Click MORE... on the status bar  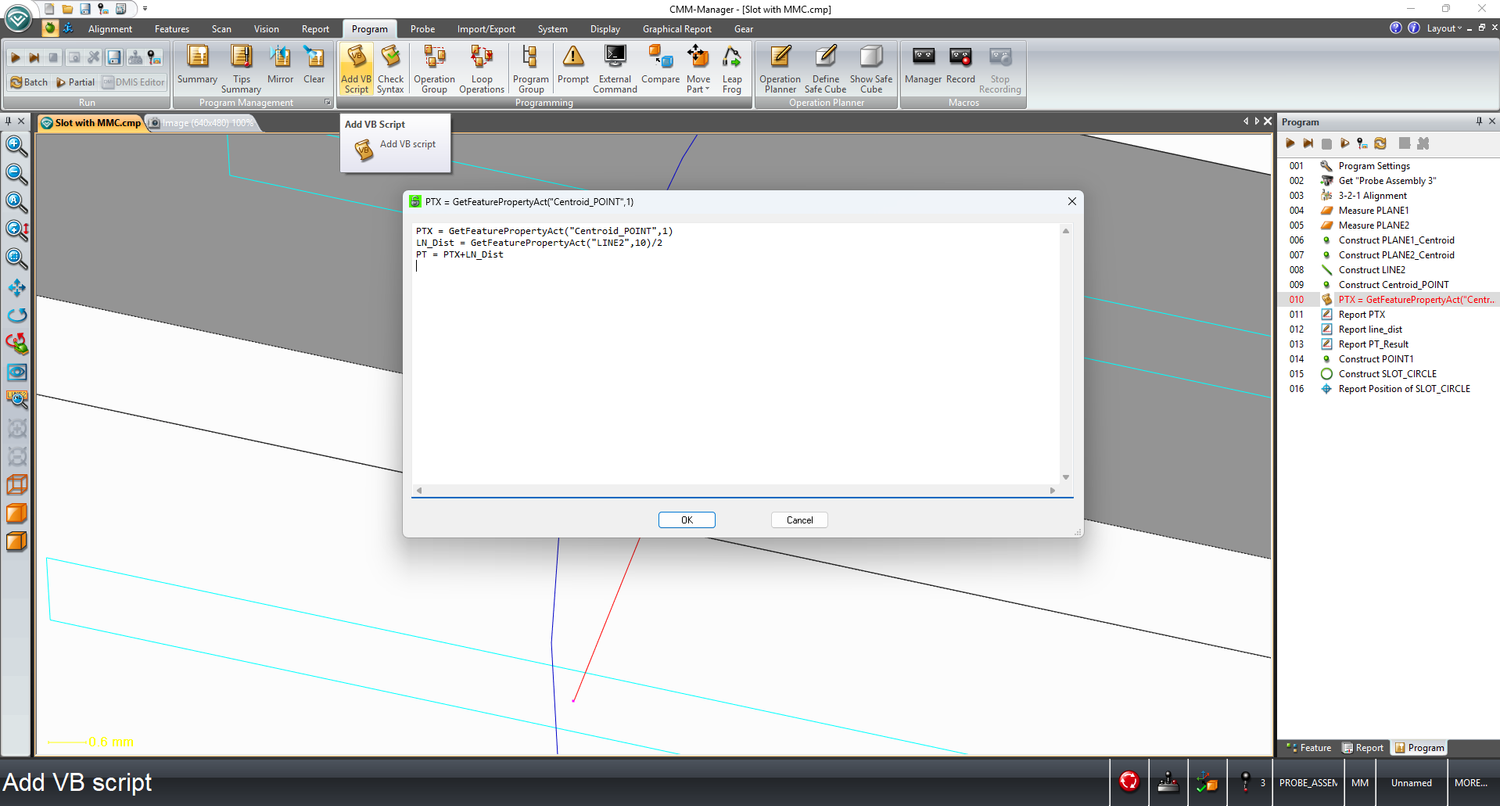point(1471,782)
